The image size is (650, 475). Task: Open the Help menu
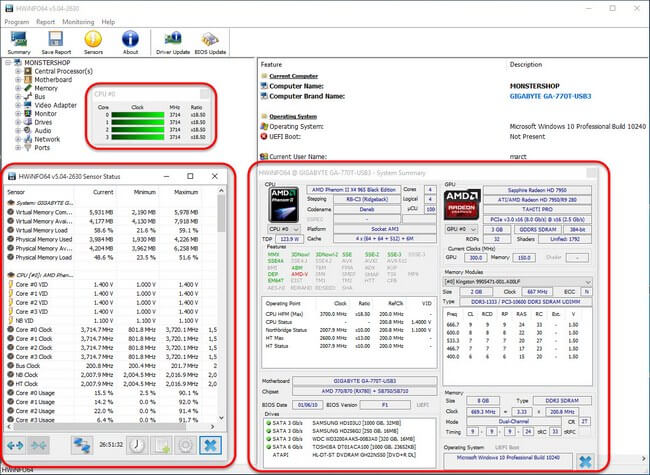pos(108,22)
